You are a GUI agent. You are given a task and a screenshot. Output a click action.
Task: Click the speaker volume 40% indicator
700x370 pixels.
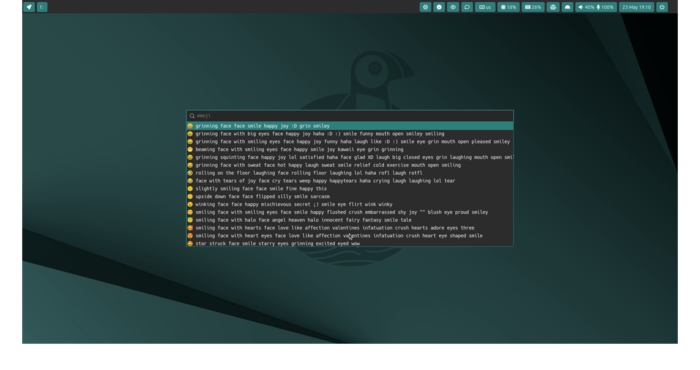point(586,7)
